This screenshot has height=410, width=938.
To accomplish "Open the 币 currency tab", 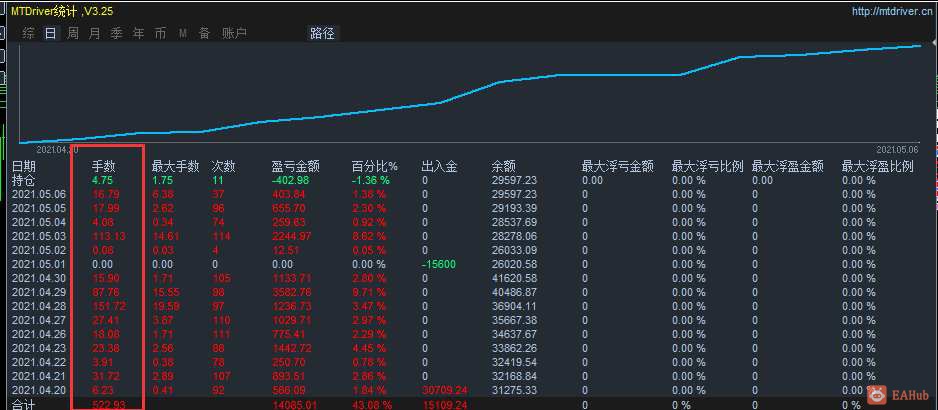I will (160, 34).
